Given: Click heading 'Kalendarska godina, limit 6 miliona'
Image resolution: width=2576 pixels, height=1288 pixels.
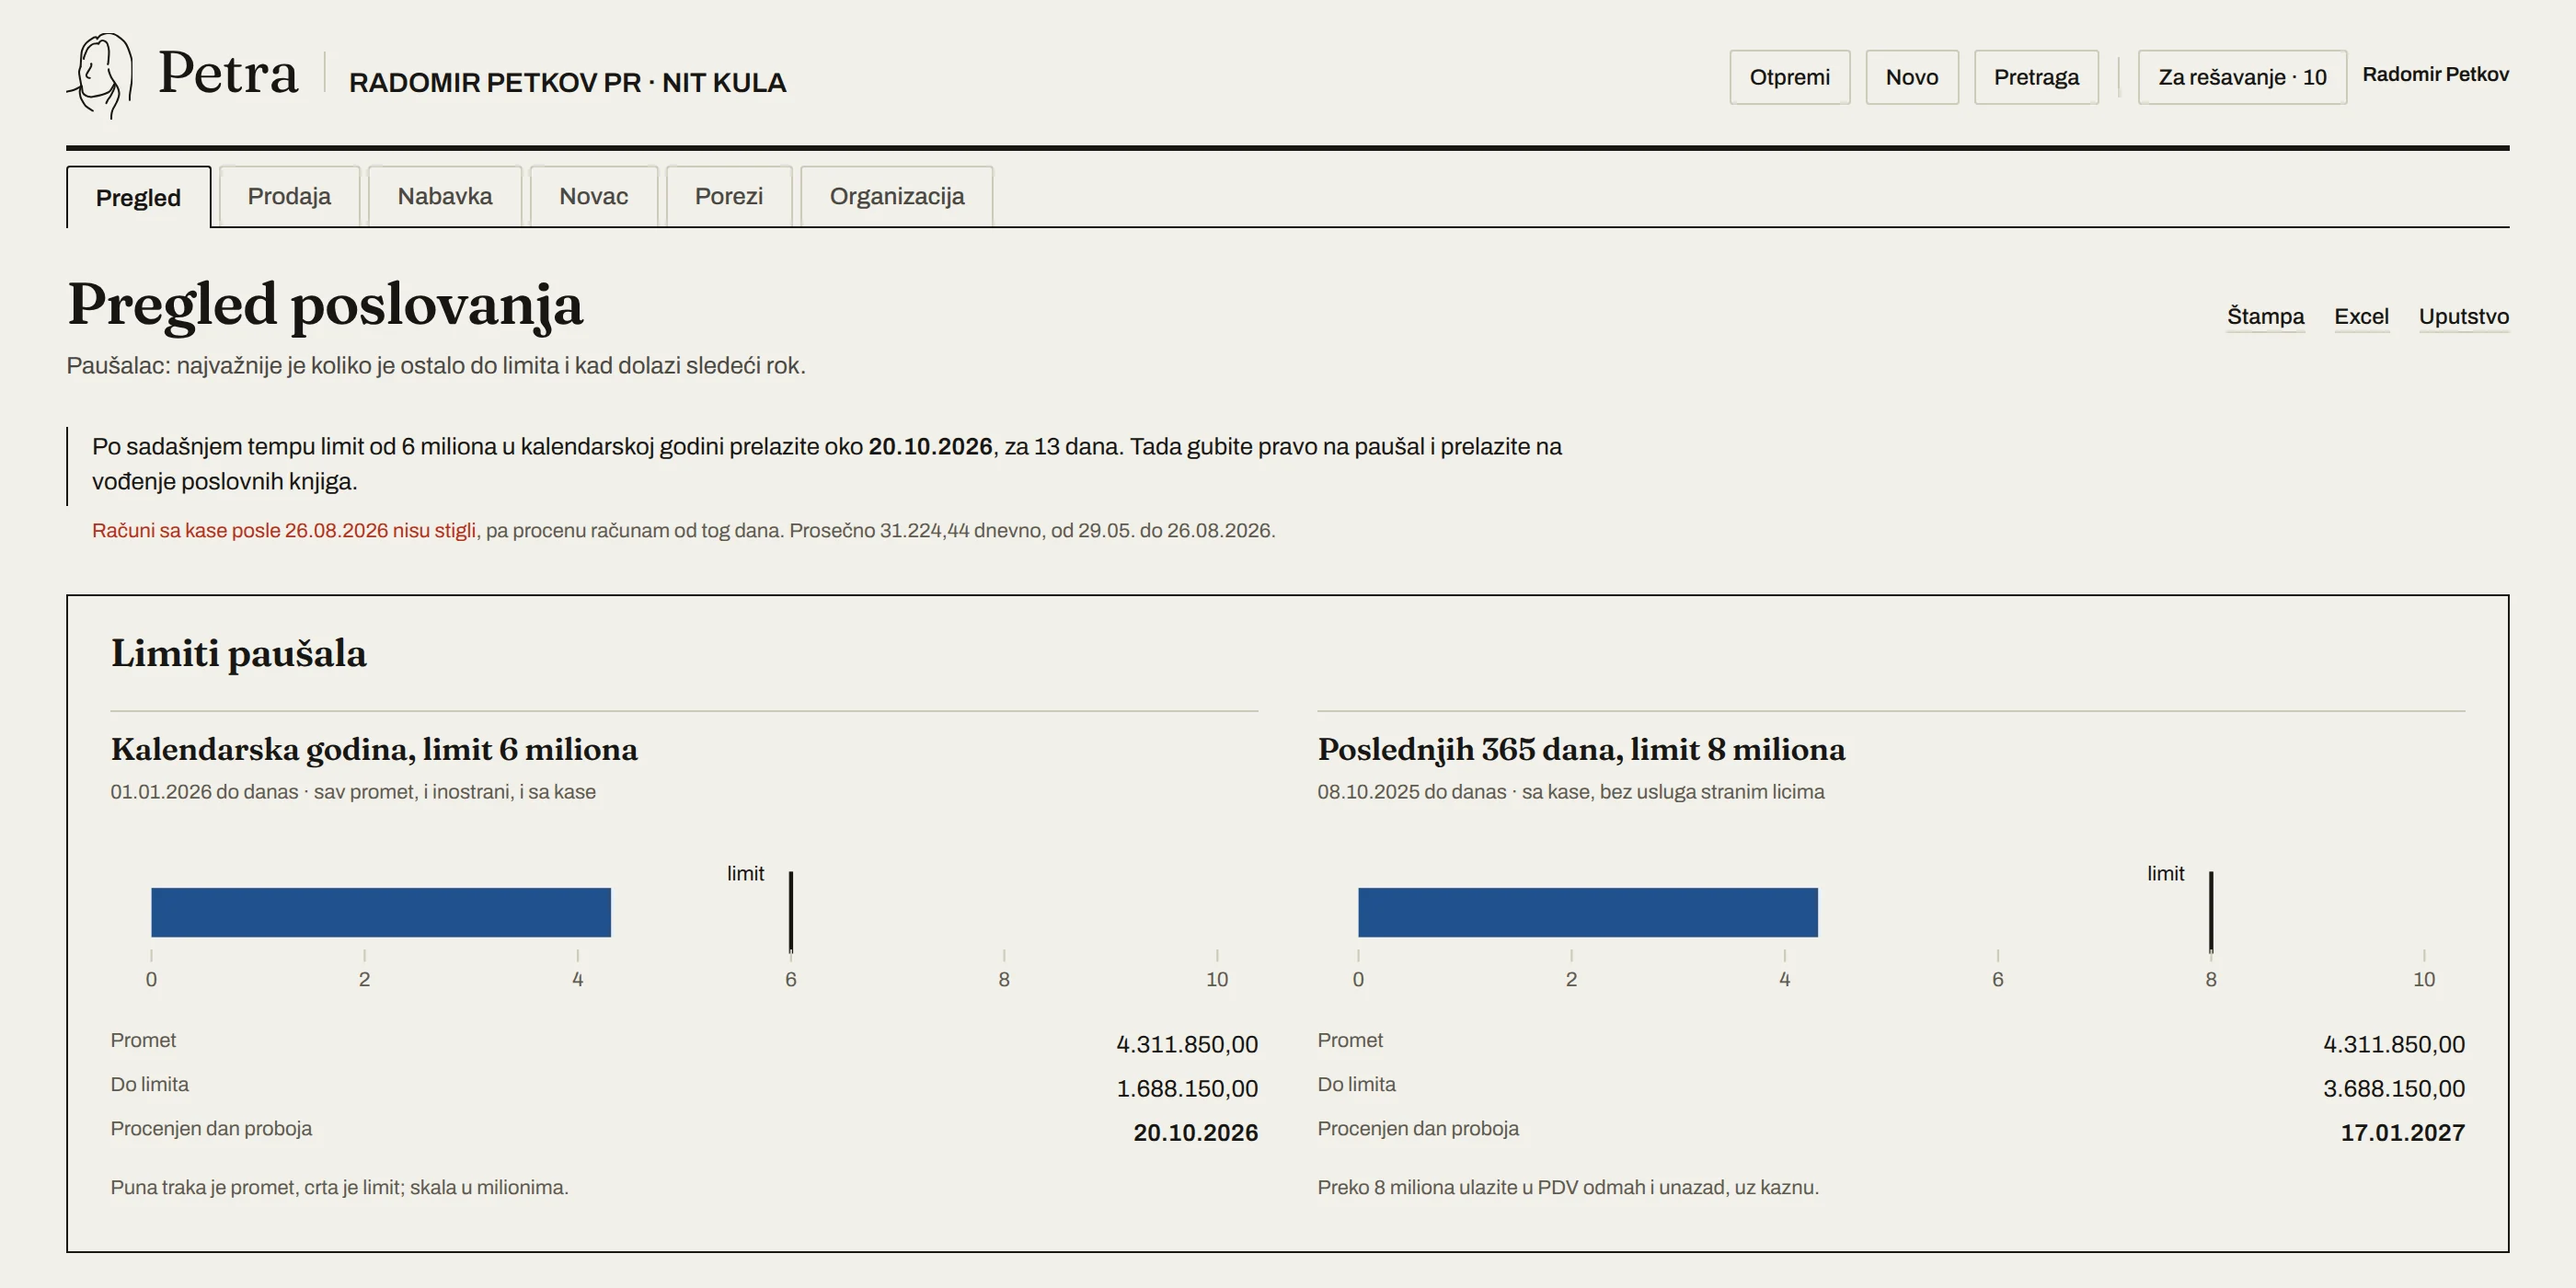Looking at the screenshot, I should (x=374, y=749).
